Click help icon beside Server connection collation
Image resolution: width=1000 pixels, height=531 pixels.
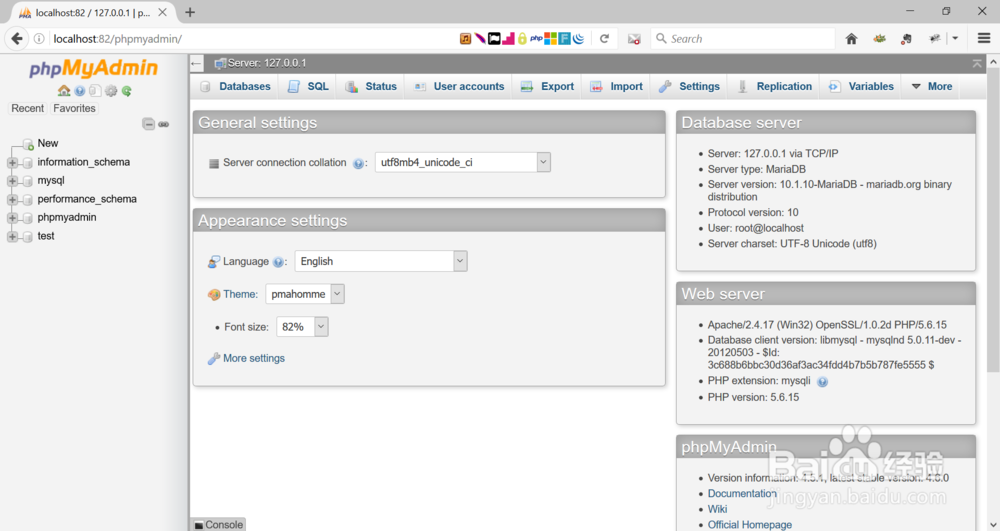tap(358, 164)
